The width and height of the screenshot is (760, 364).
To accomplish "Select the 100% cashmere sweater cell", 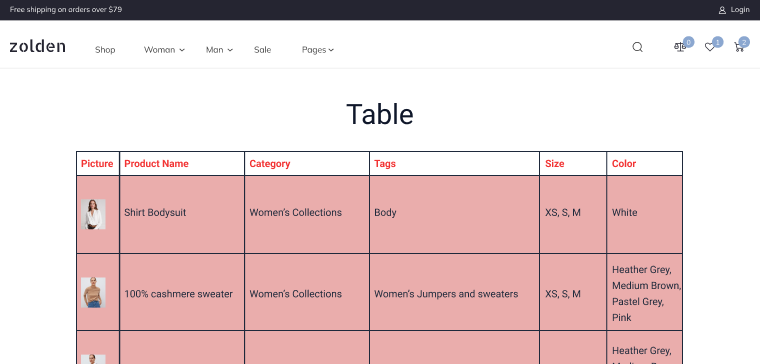I will click(182, 292).
